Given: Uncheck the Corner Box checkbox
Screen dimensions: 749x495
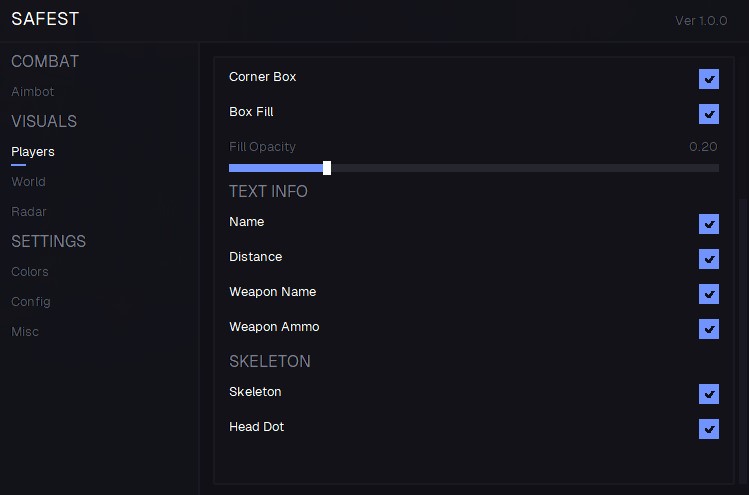Looking at the screenshot, I should click(x=709, y=79).
